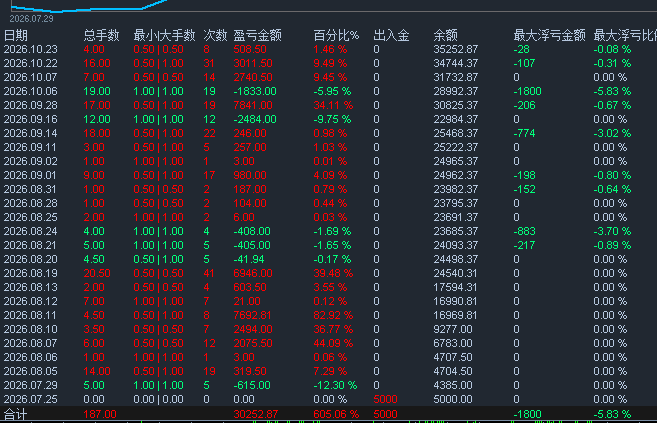Screen dimensions: 657x423
Task: Click profit value 2740.50
Action: [x=253, y=77]
